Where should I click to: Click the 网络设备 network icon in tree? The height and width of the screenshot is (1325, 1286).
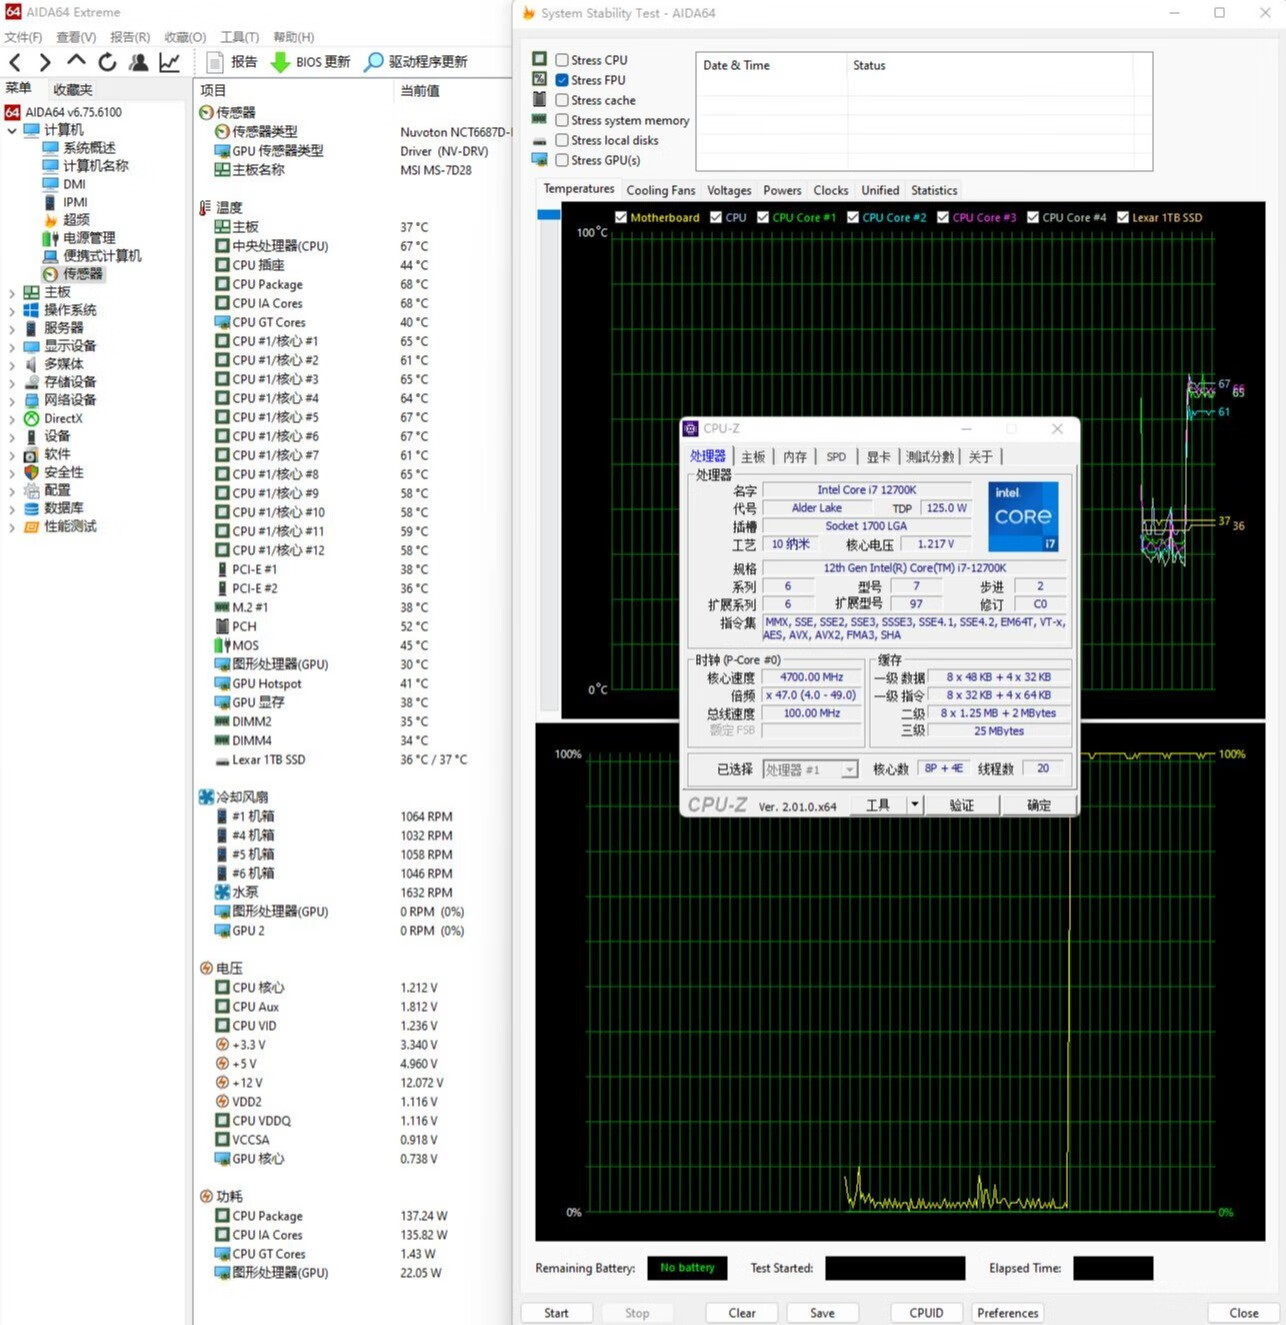pyautogui.click(x=31, y=401)
